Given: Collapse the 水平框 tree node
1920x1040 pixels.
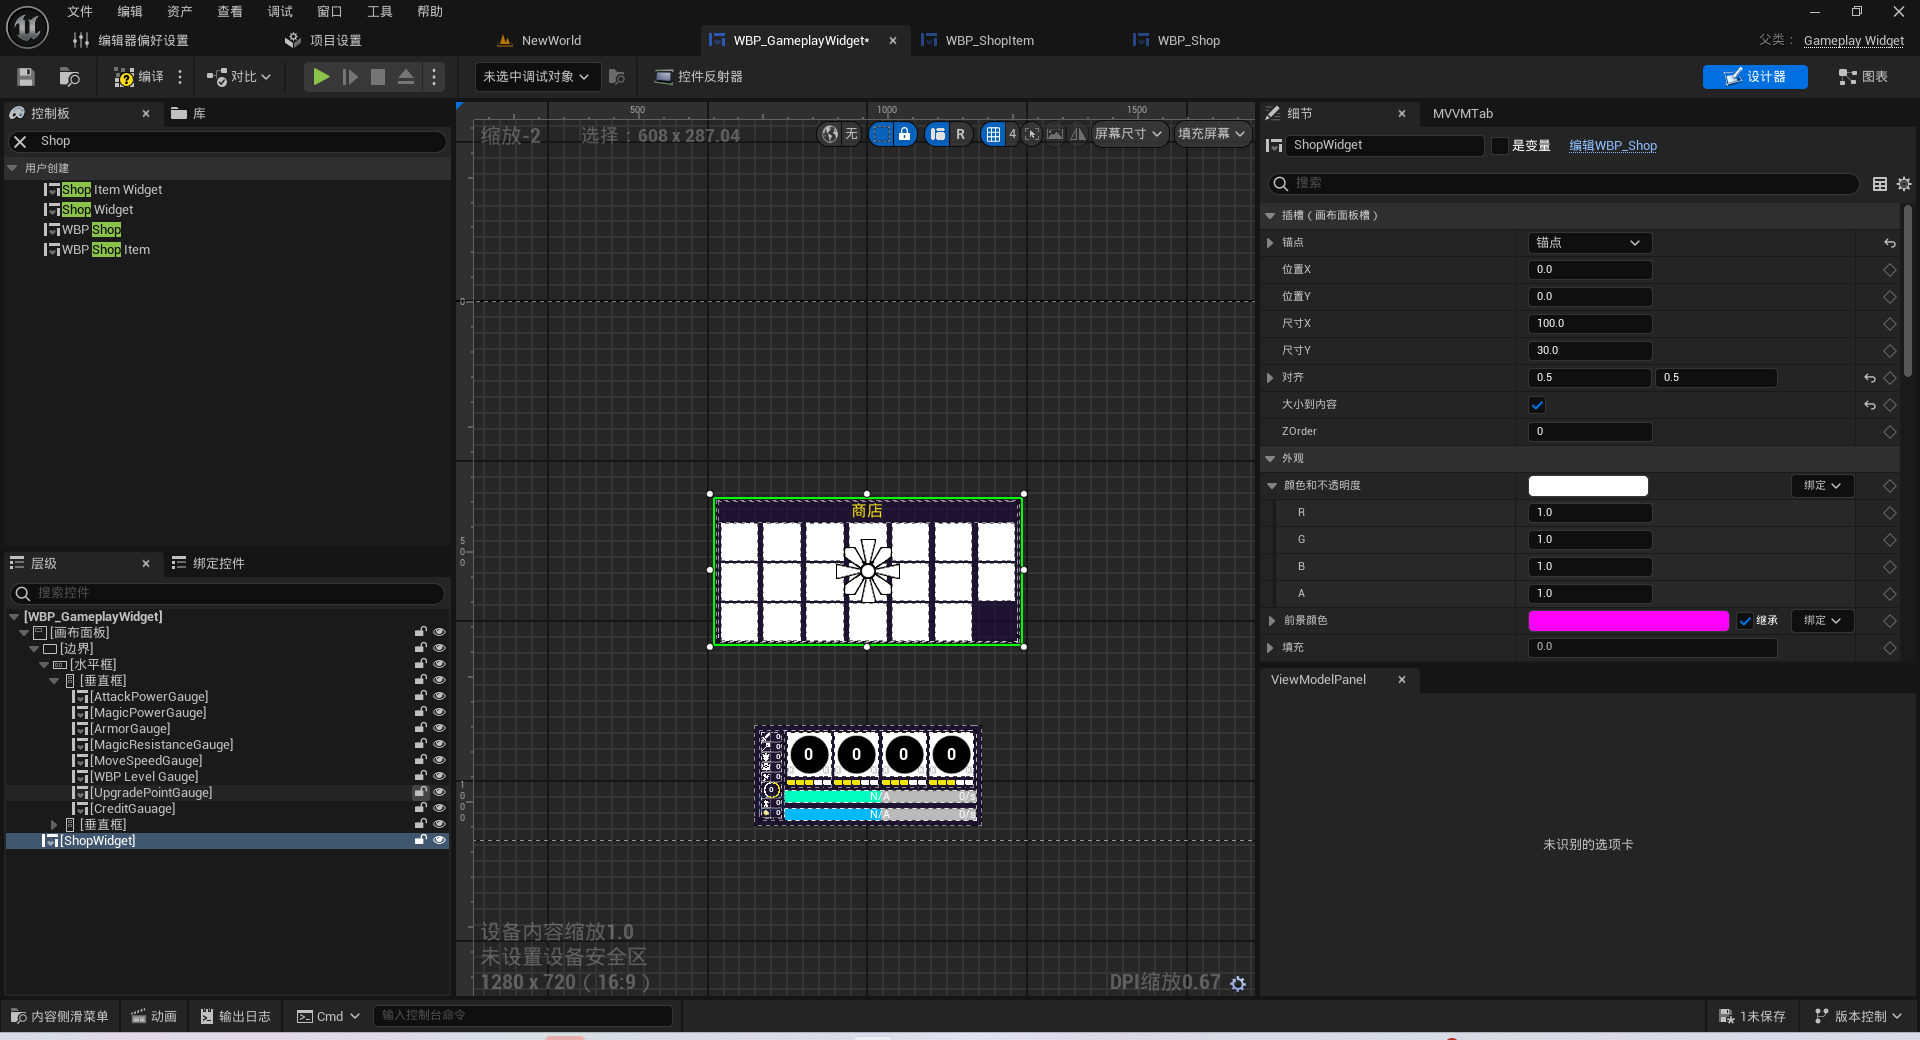Looking at the screenshot, I should (44, 665).
